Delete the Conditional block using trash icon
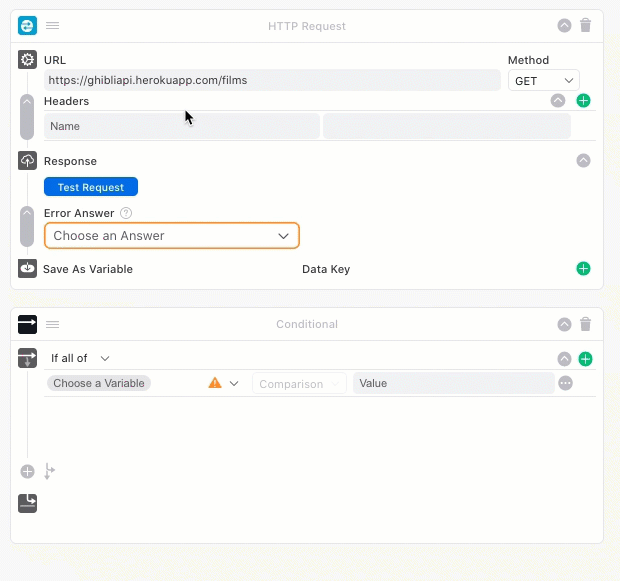 click(x=586, y=324)
